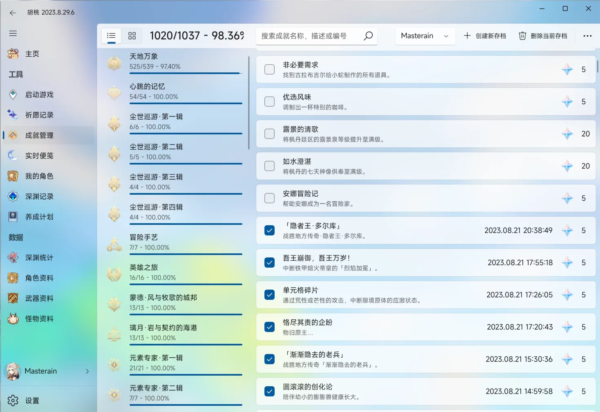This screenshot has height=412, width=600.
Task: Click the achievement search input field
Action: click(x=308, y=35)
